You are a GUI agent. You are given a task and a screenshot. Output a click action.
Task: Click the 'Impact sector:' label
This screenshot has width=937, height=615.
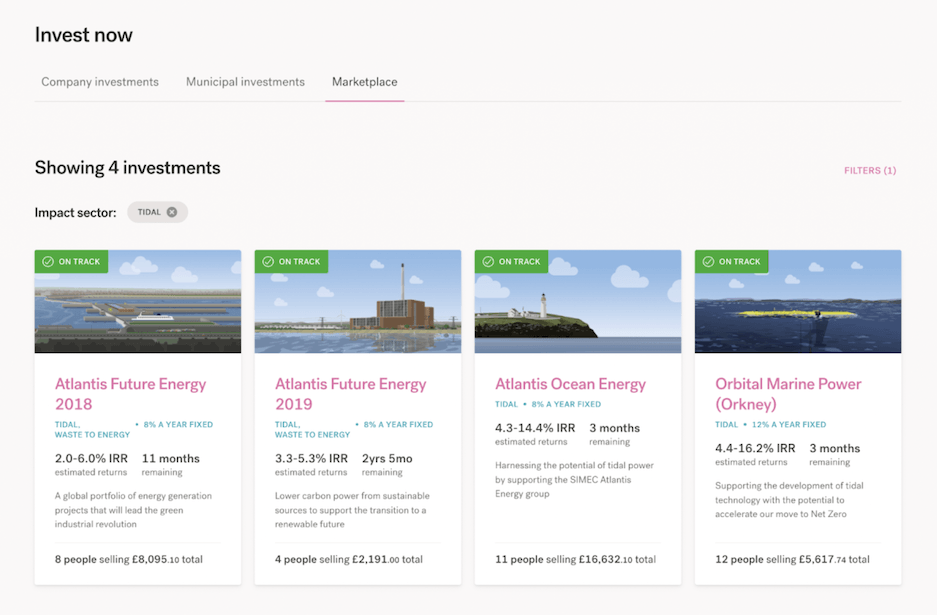tap(75, 213)
